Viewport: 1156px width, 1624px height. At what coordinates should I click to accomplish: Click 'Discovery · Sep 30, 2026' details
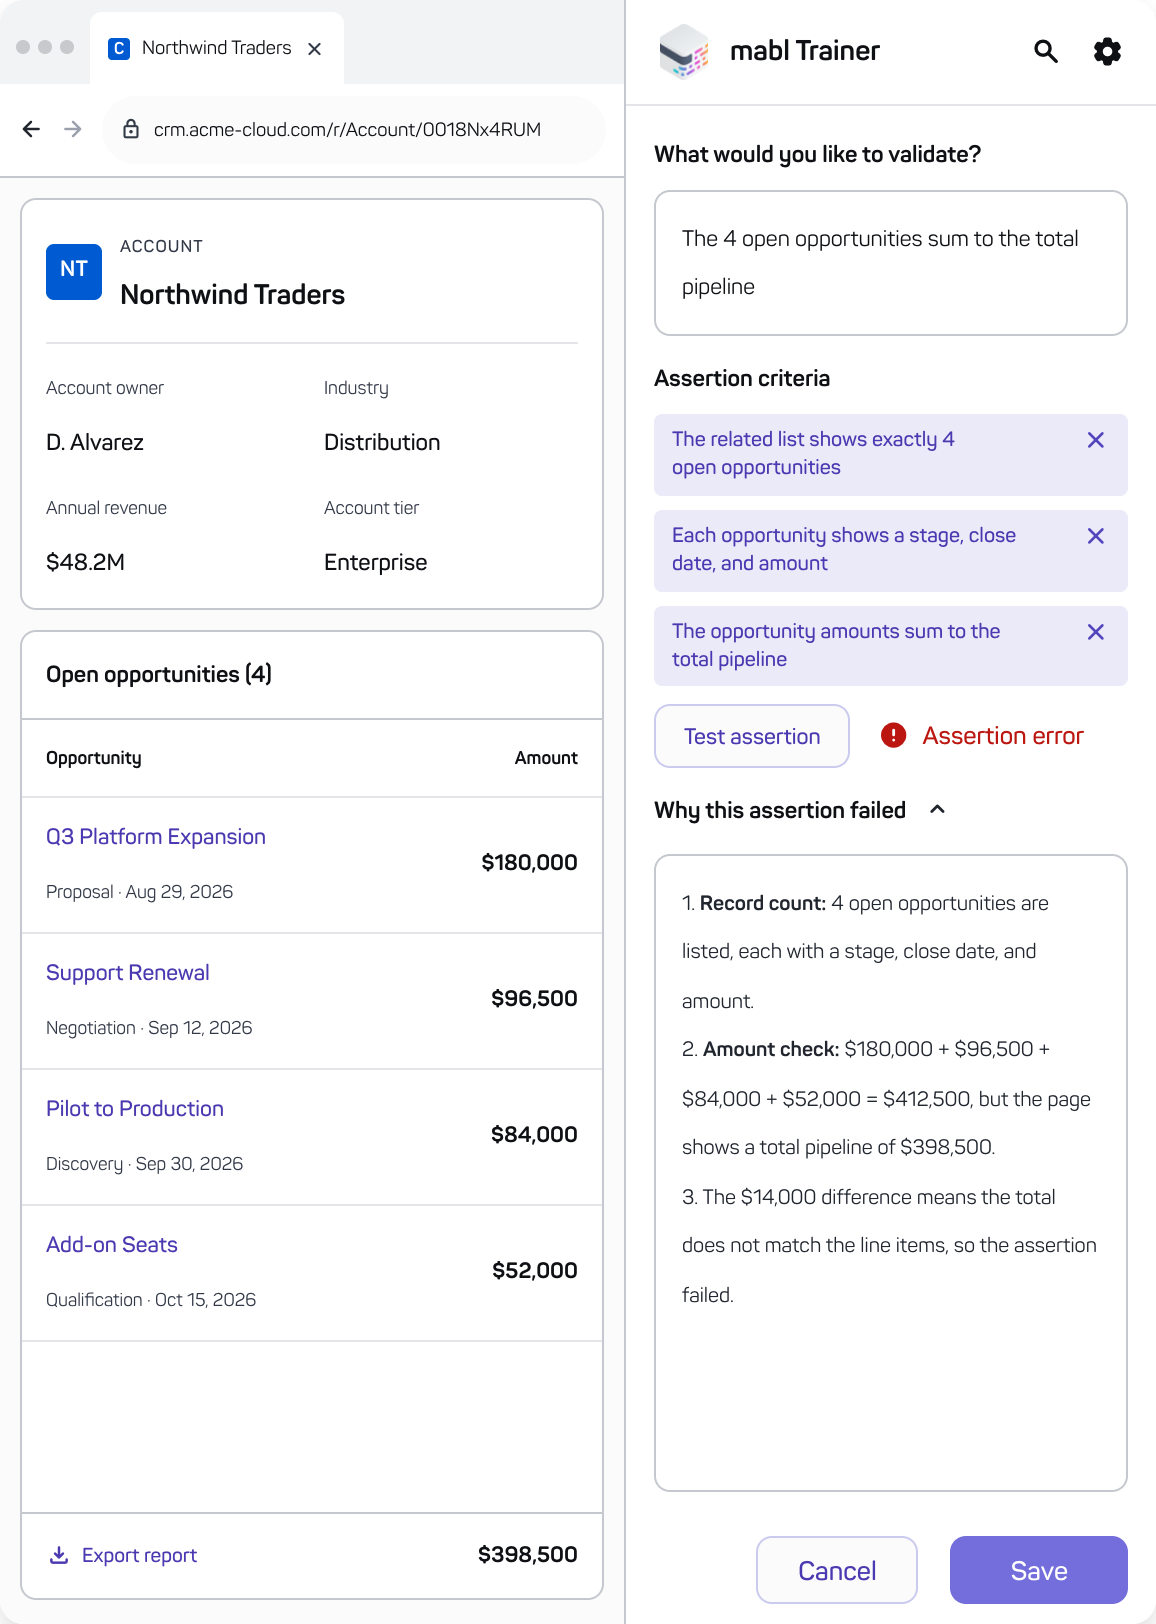[145, 1164]
